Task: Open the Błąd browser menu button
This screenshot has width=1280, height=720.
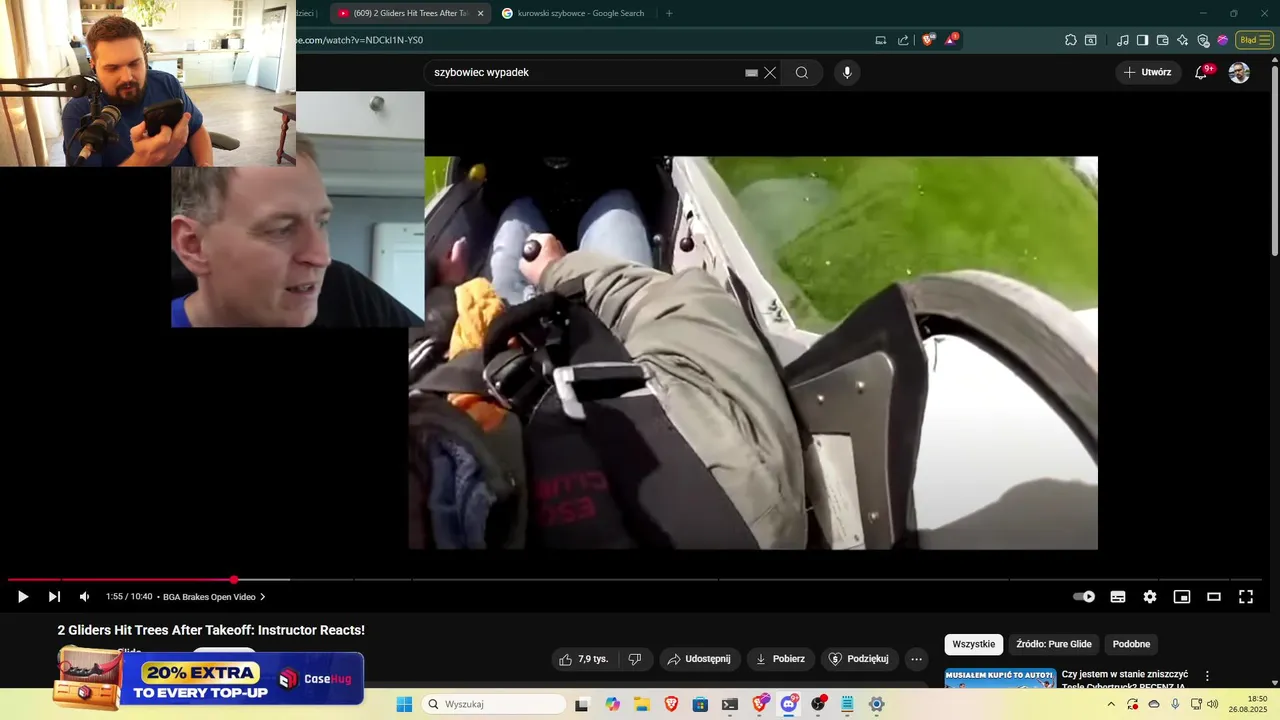Action: click(x=1254, y=40)
